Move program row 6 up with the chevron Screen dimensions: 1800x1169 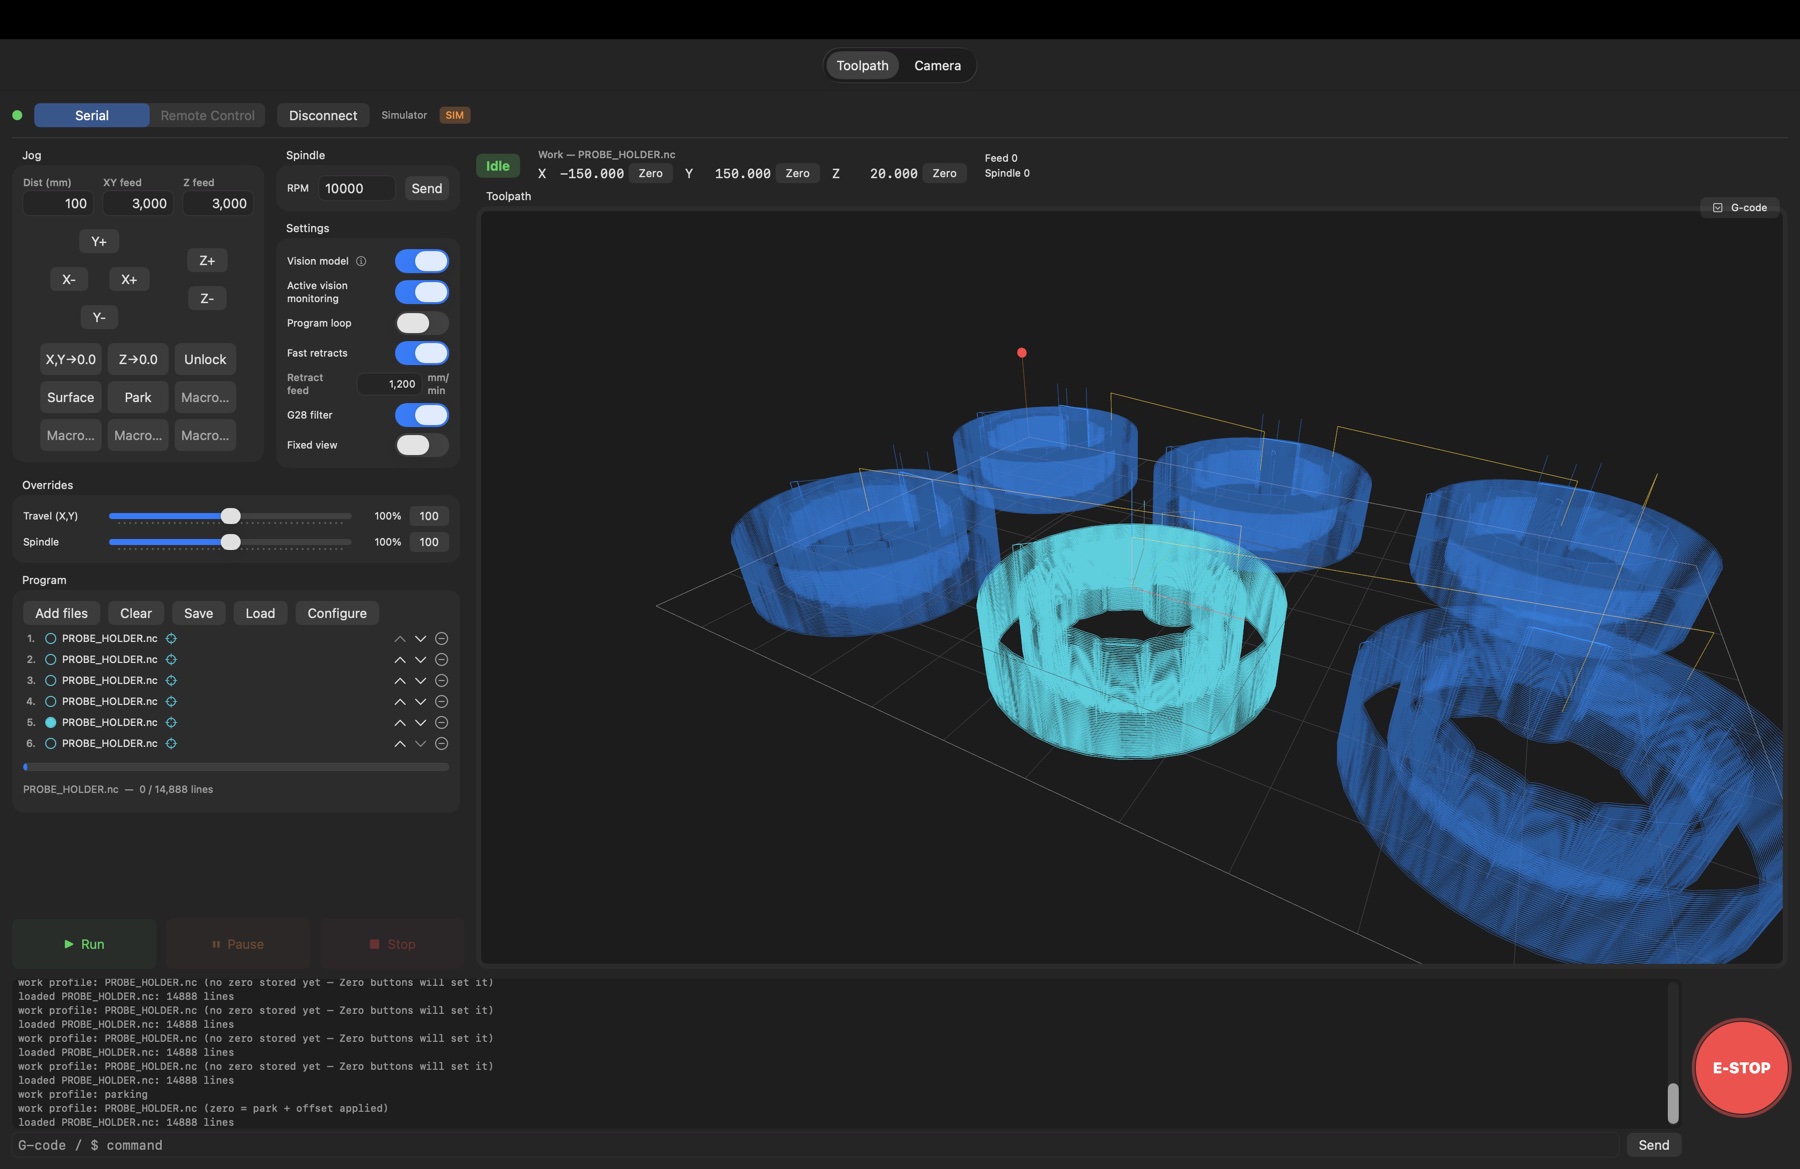pyautogui.click(x=400, y=743)
